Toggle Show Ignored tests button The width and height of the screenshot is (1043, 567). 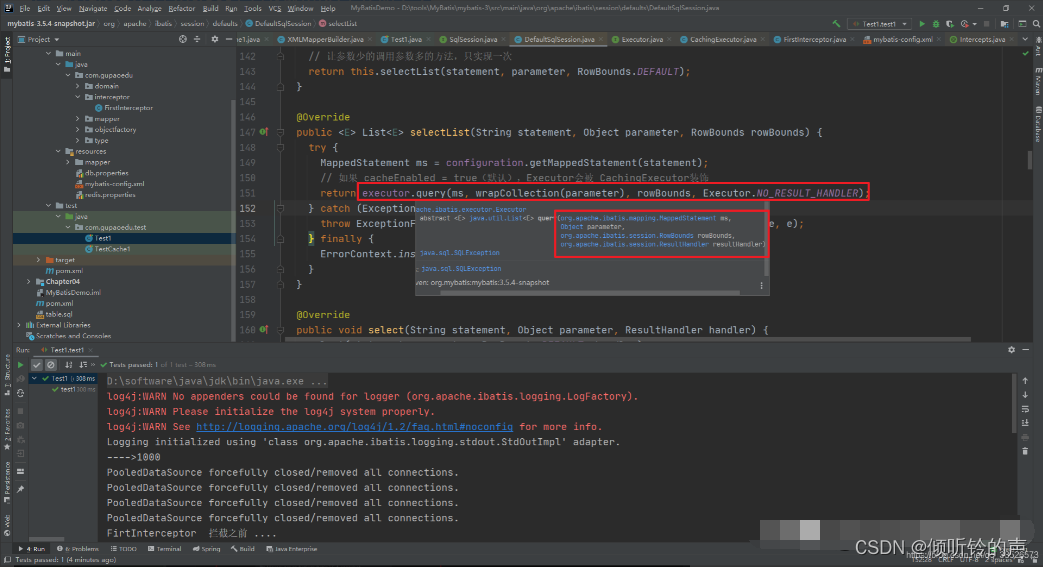(51, 365)
